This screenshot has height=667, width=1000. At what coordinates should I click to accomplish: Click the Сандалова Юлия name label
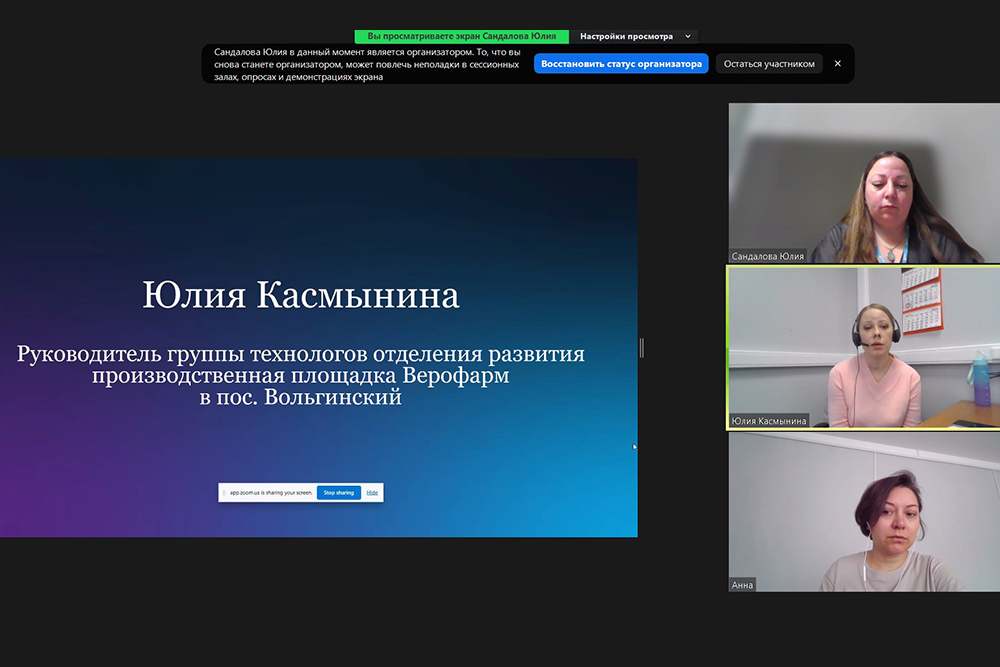pyautogui.click(x=768, y=256)
